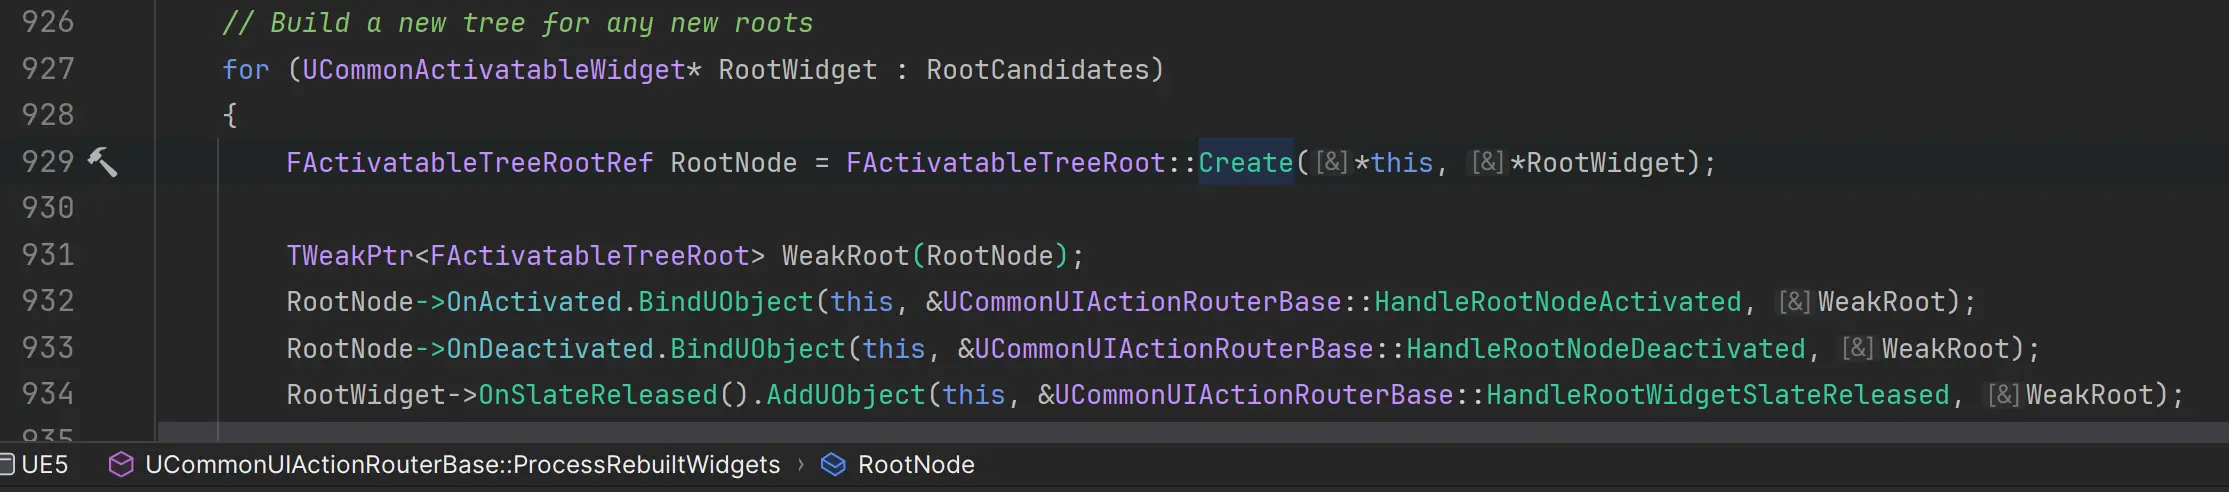Click the hammer build icon on line 929

[103, 162]
